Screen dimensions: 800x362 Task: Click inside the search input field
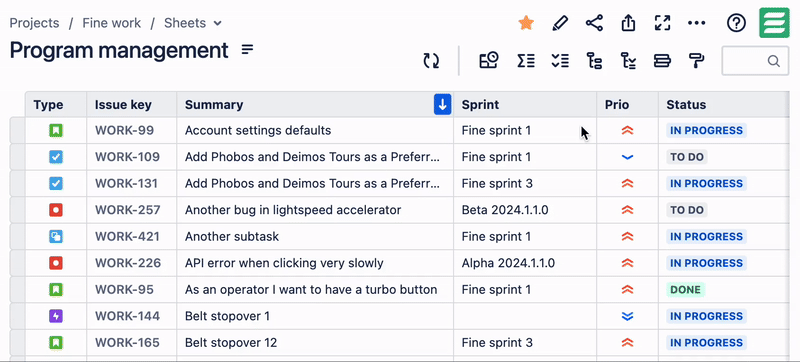(755, 61)
